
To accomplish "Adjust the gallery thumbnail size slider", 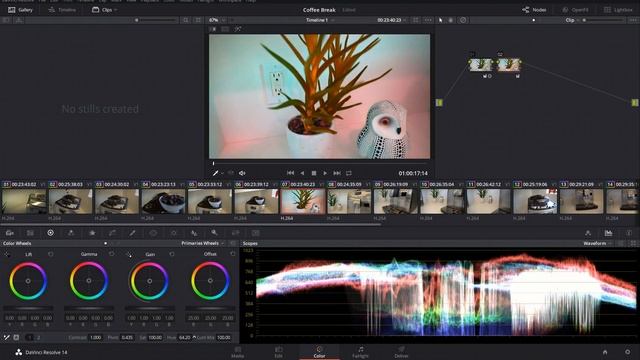I will [x=156, y=20].
